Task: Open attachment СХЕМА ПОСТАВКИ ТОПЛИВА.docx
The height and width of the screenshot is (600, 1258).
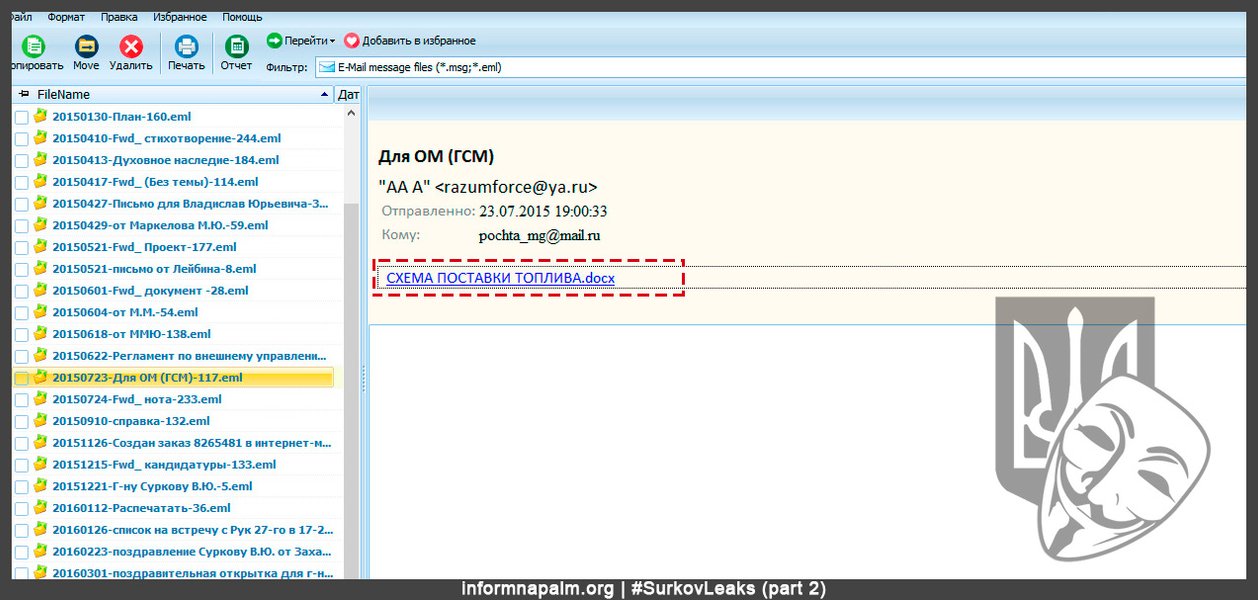Action: pos(500,278)
